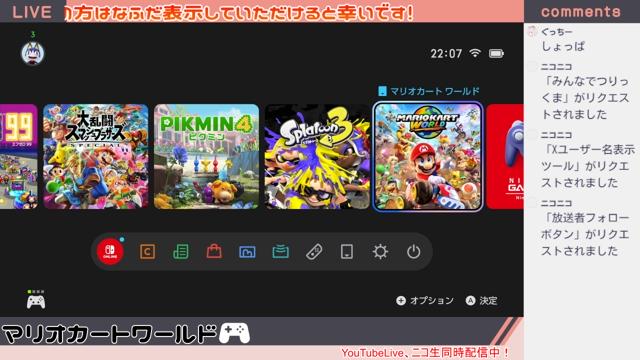The height and width of the screenshot is (360, 640).
Task: Open Nintendo eShop shopping bag icon
Action: point(214,251)
